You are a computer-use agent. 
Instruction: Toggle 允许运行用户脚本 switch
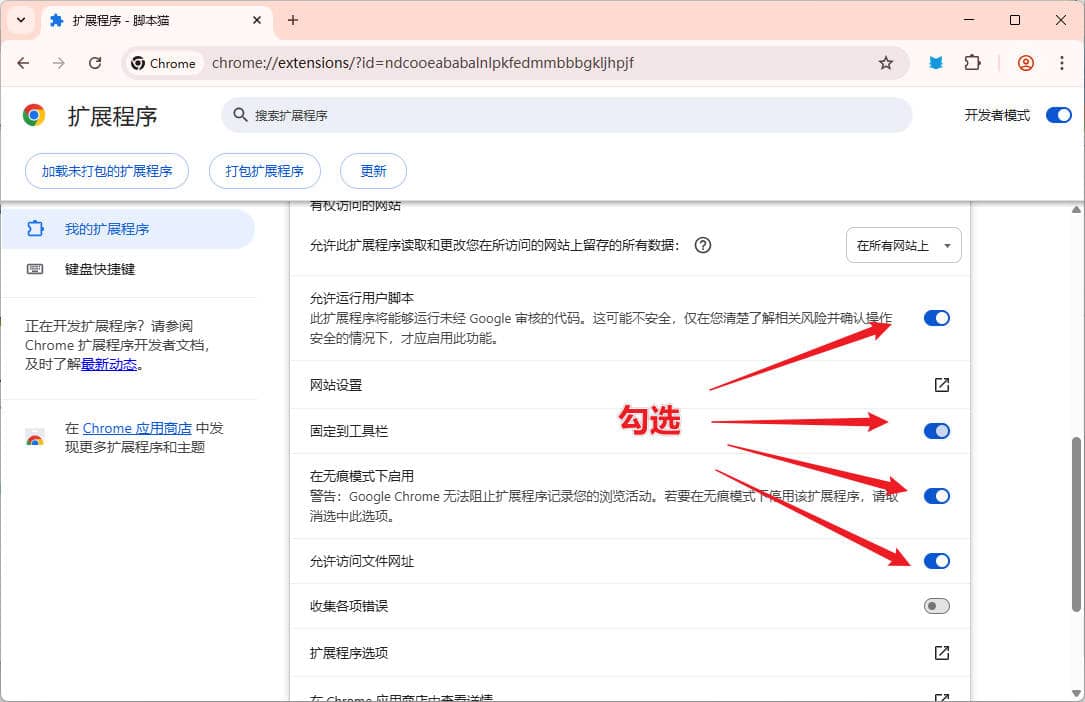936,318
